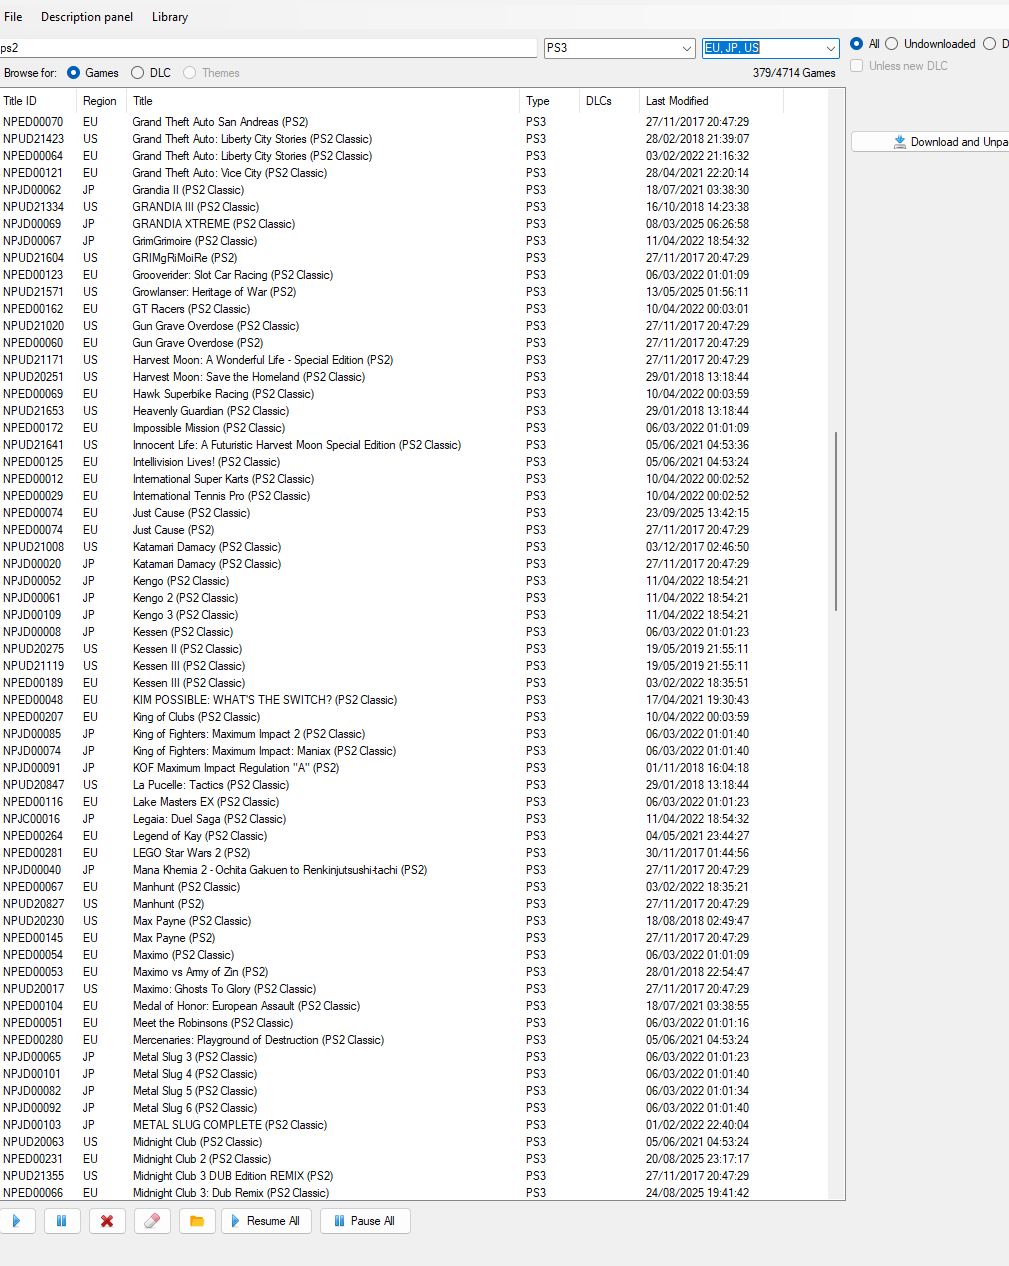Select Legend of Kay (PS2 Classic)
The width and height of the screenshot is (1009, 1266).
tap(415, 836)
